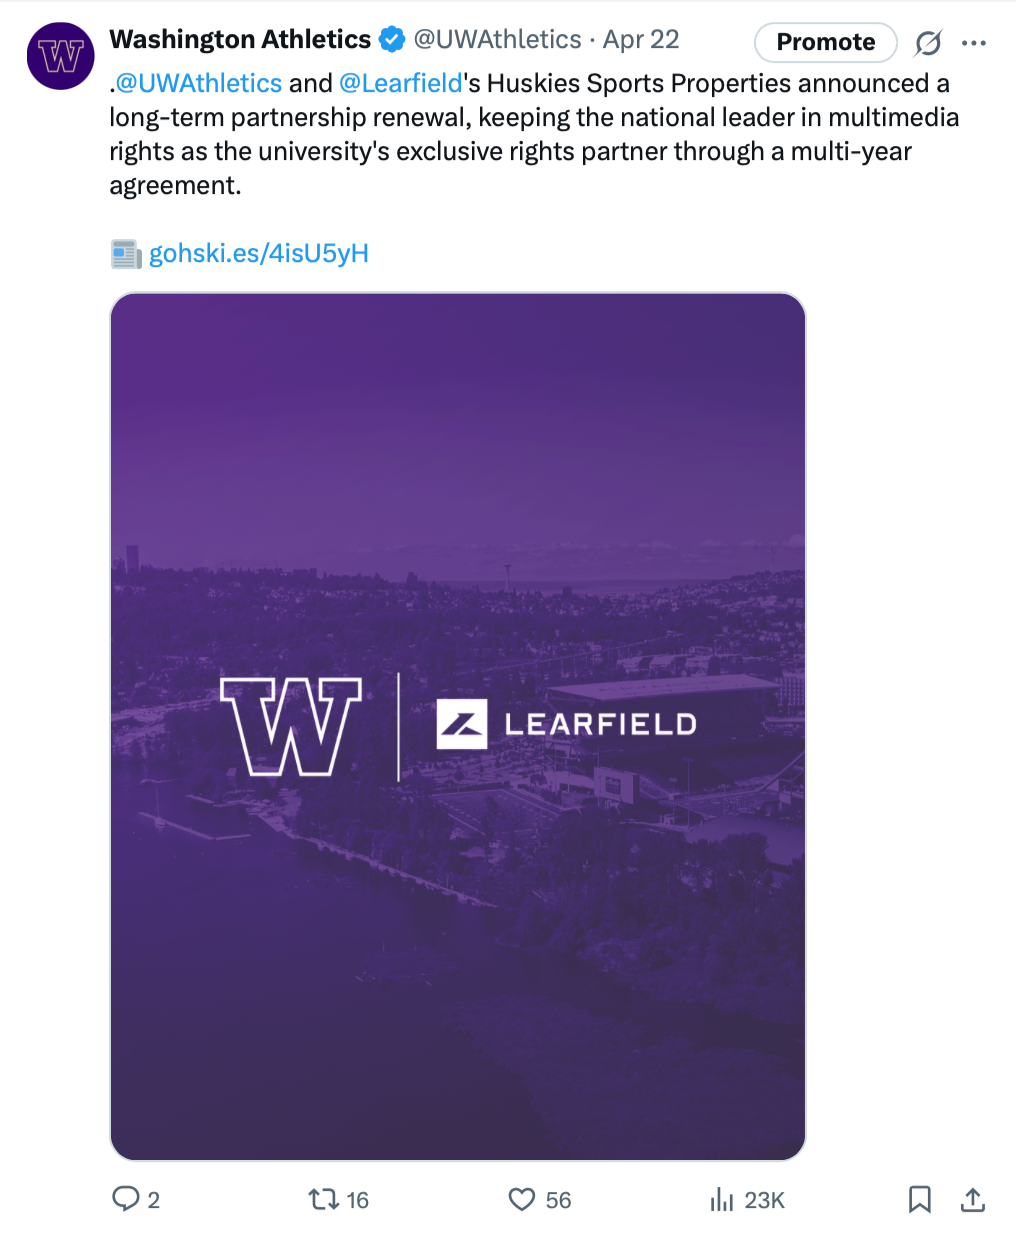Screen dimensions: 1016x1234
Task: Click the Washington Athletics display name
Action: (240, 39)
